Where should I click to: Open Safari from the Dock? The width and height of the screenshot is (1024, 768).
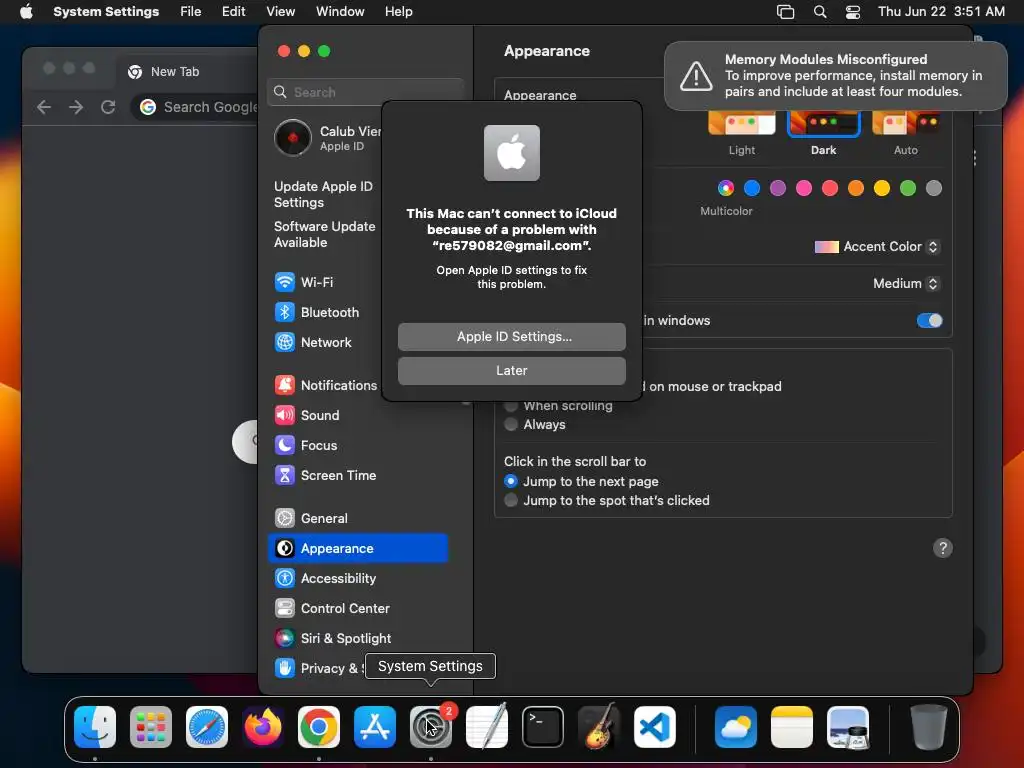pyautogui.click(x=207, y=727)
